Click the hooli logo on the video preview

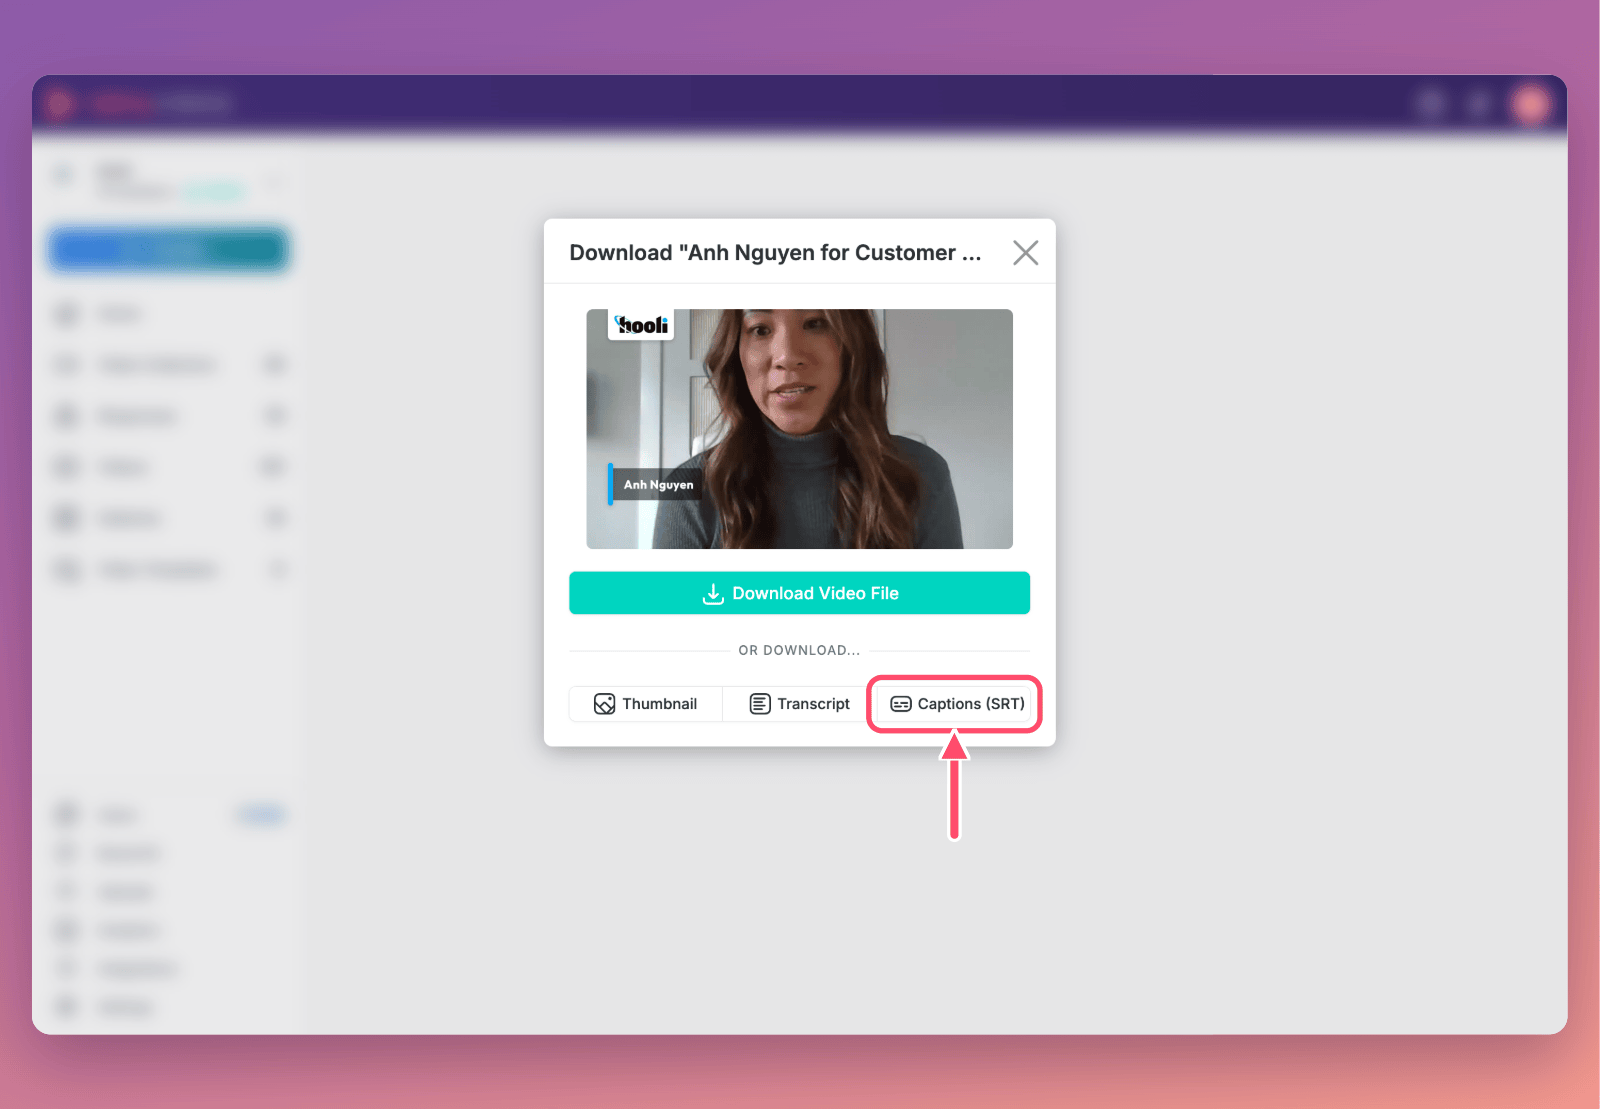(641, 325)
